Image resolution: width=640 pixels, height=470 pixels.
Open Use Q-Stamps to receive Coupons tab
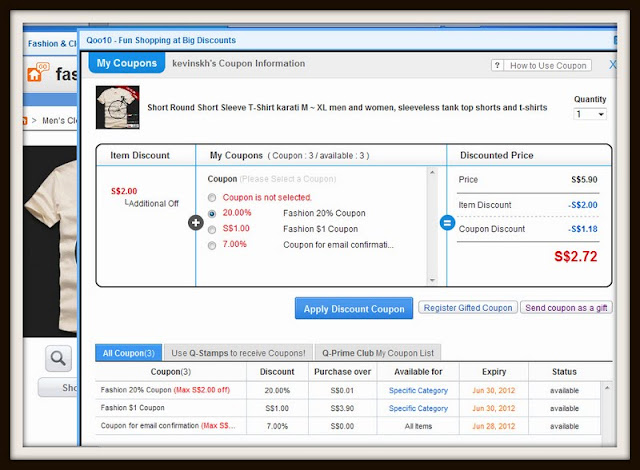238,353
